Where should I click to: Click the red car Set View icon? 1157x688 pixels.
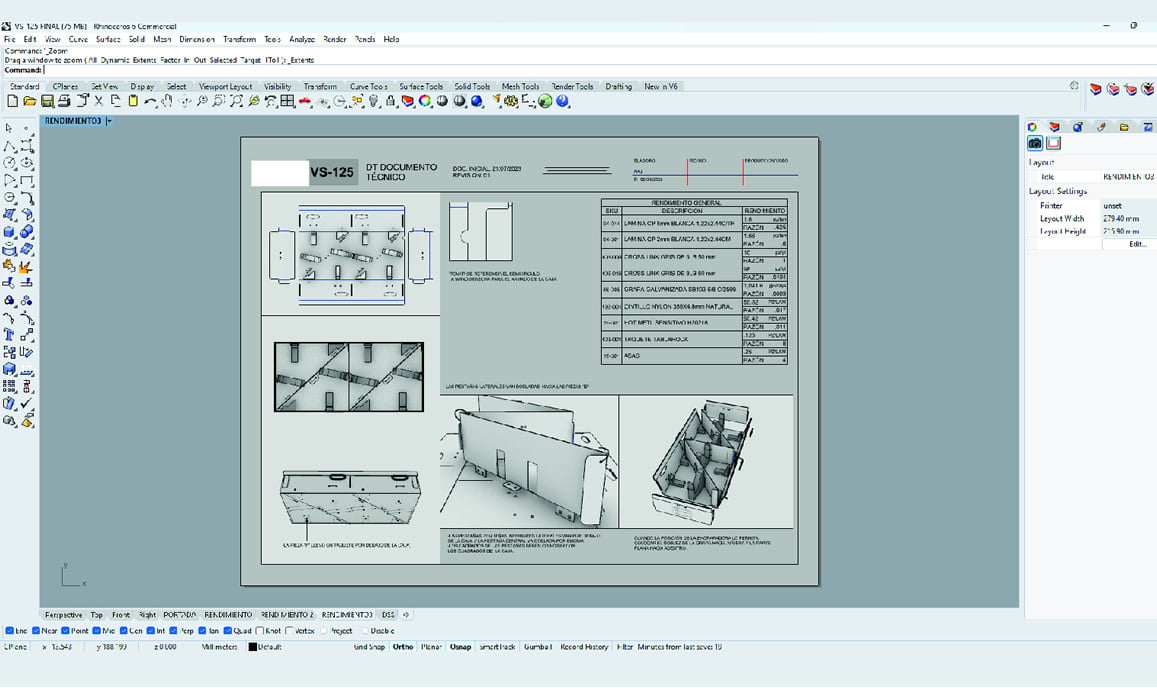(305, 101)
